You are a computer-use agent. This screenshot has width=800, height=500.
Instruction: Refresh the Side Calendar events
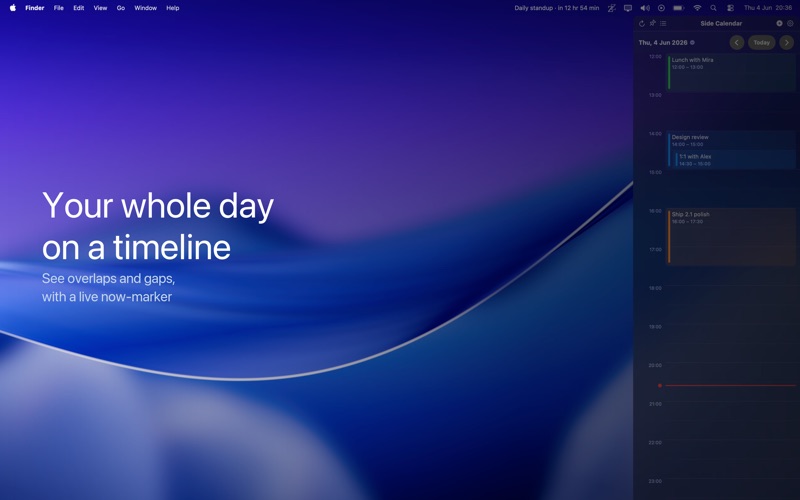pyautogui.click(x=642, y=23)
